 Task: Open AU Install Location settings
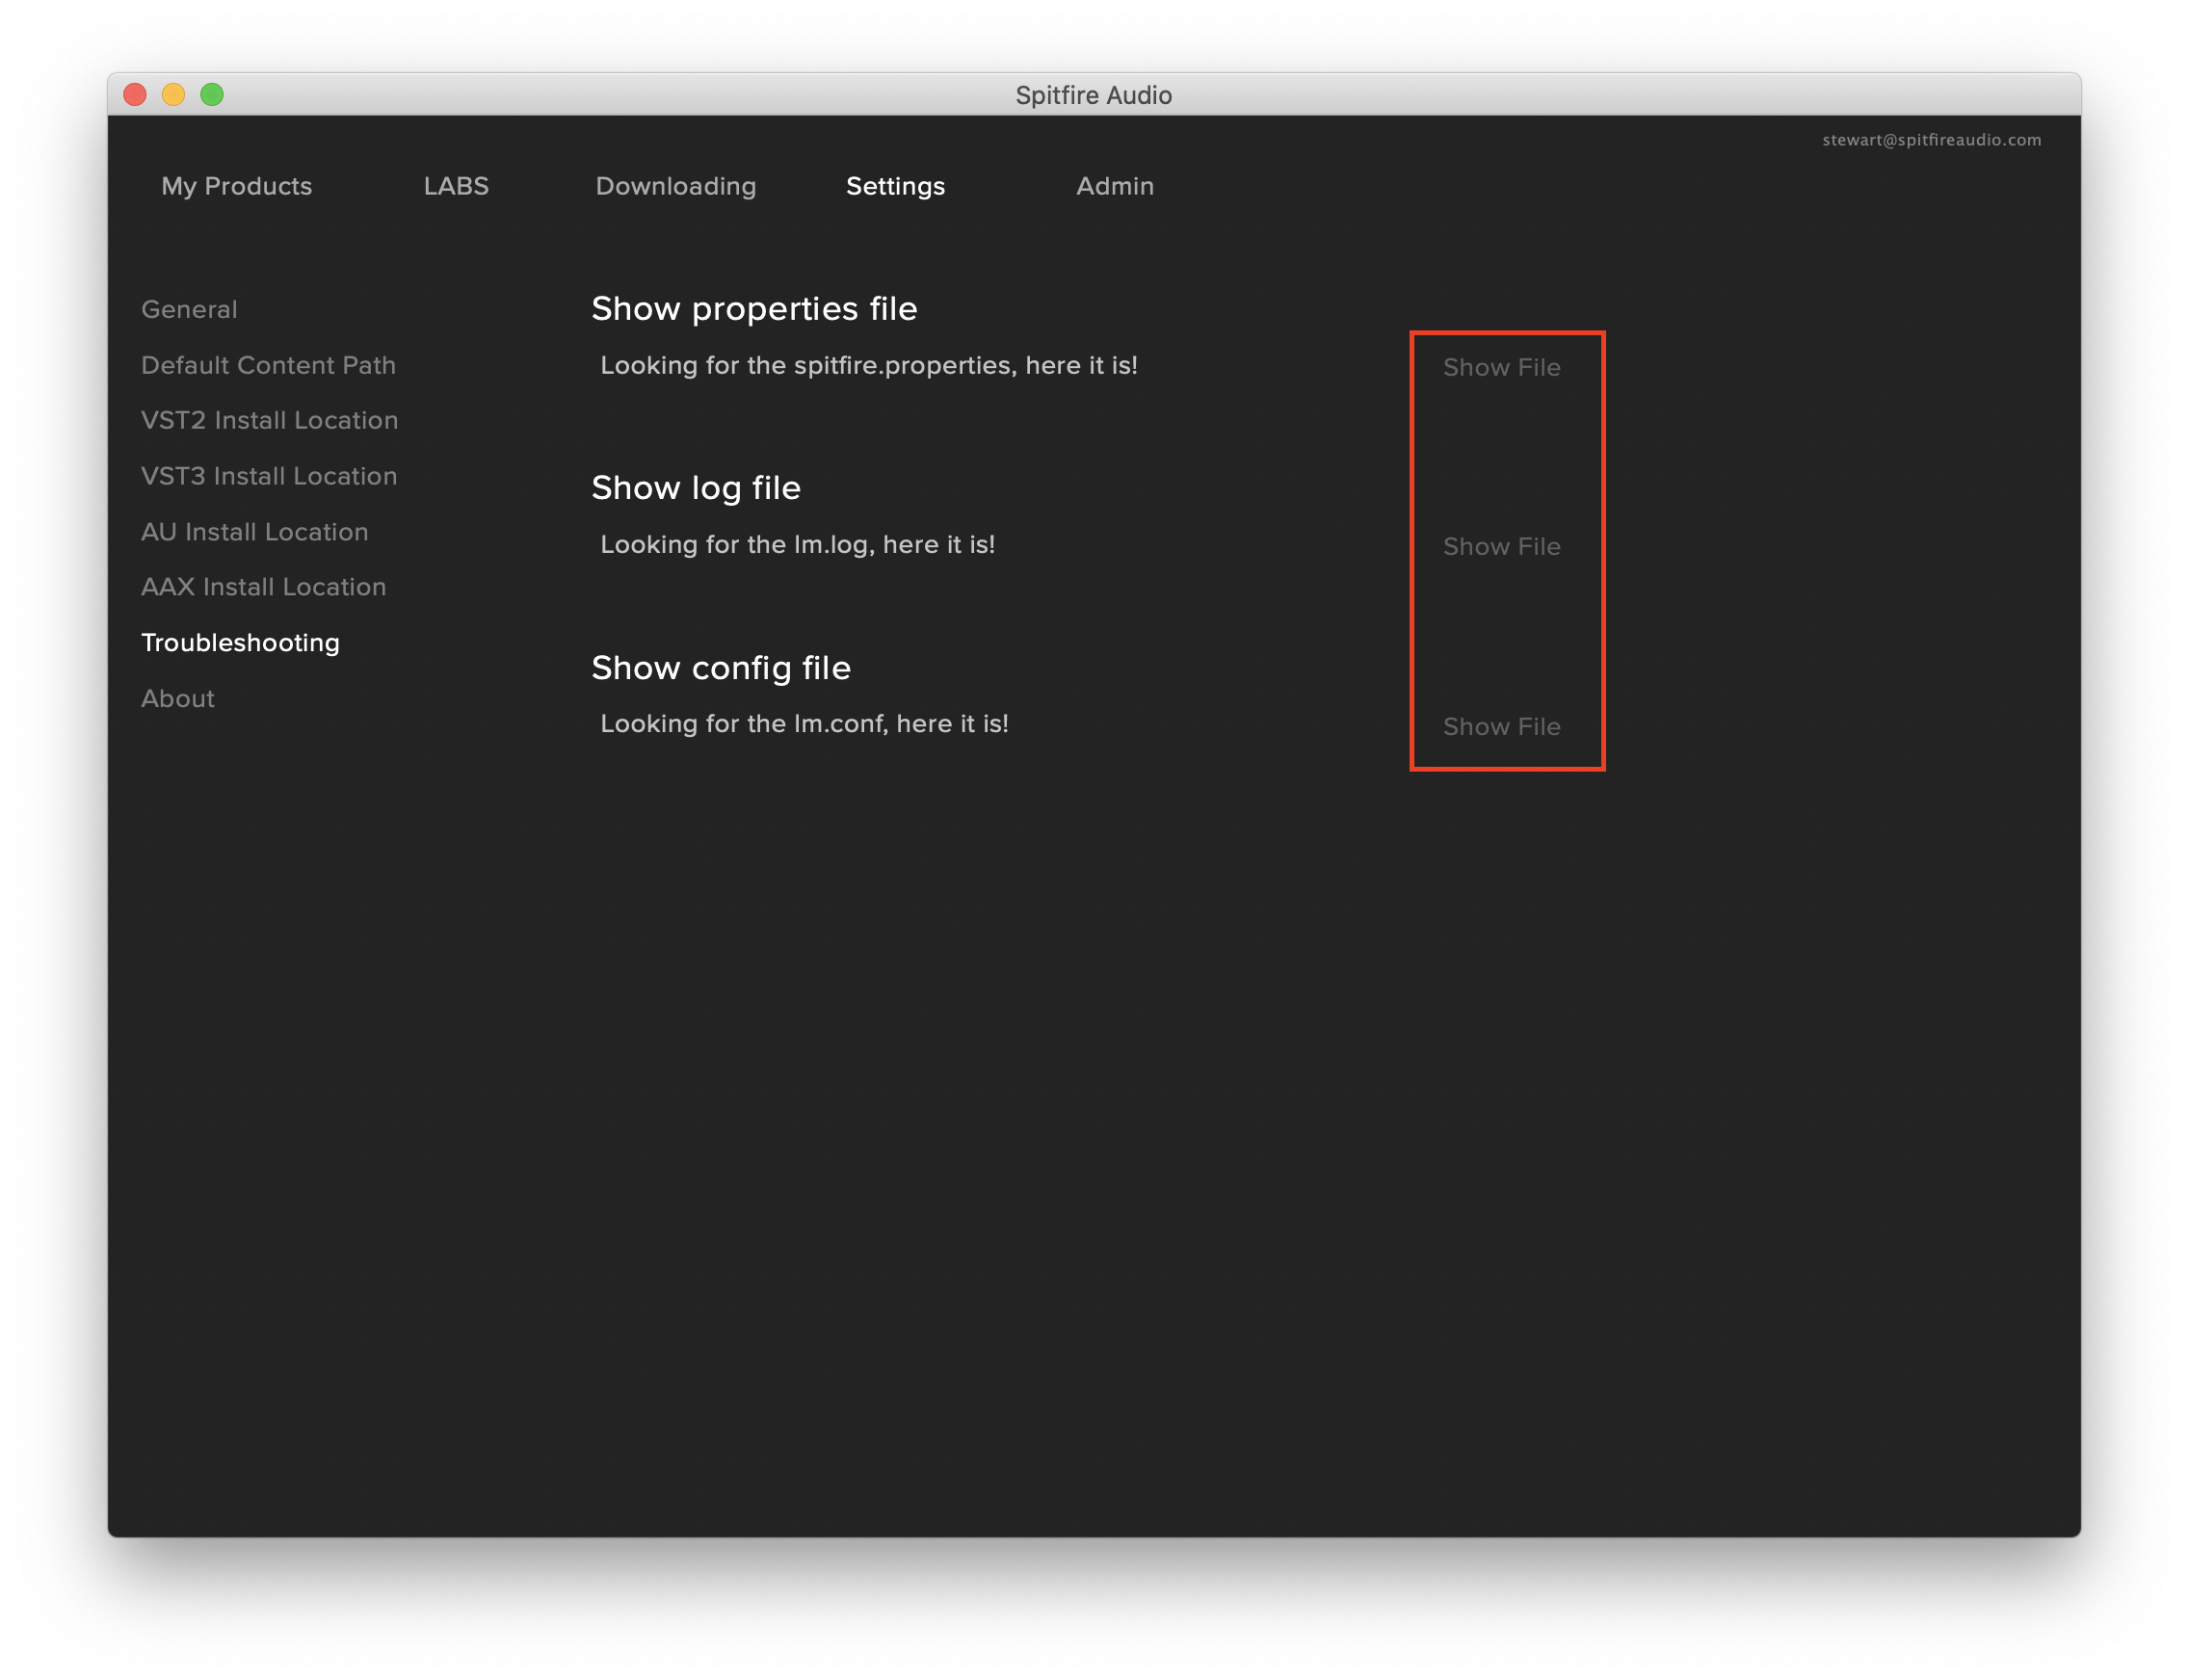(254, 532)
